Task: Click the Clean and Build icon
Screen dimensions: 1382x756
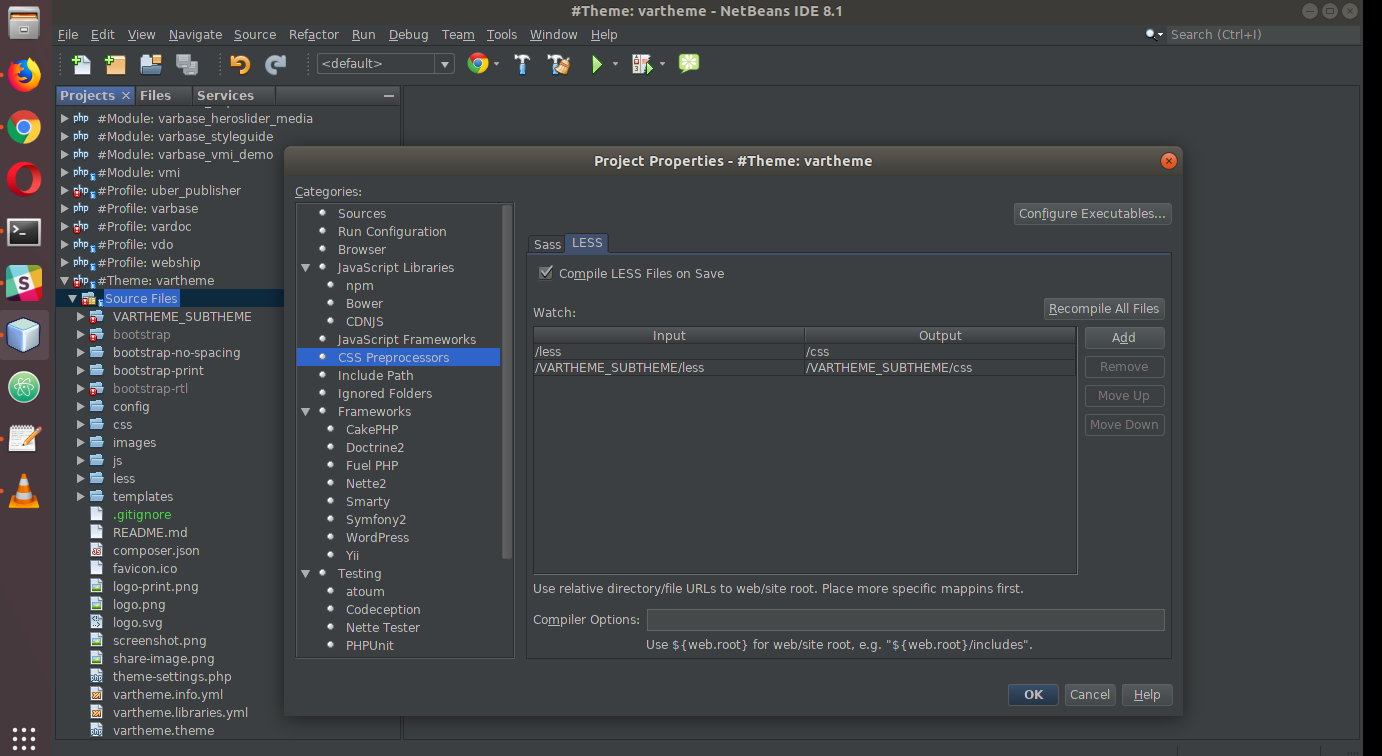Action: point(558,64)
